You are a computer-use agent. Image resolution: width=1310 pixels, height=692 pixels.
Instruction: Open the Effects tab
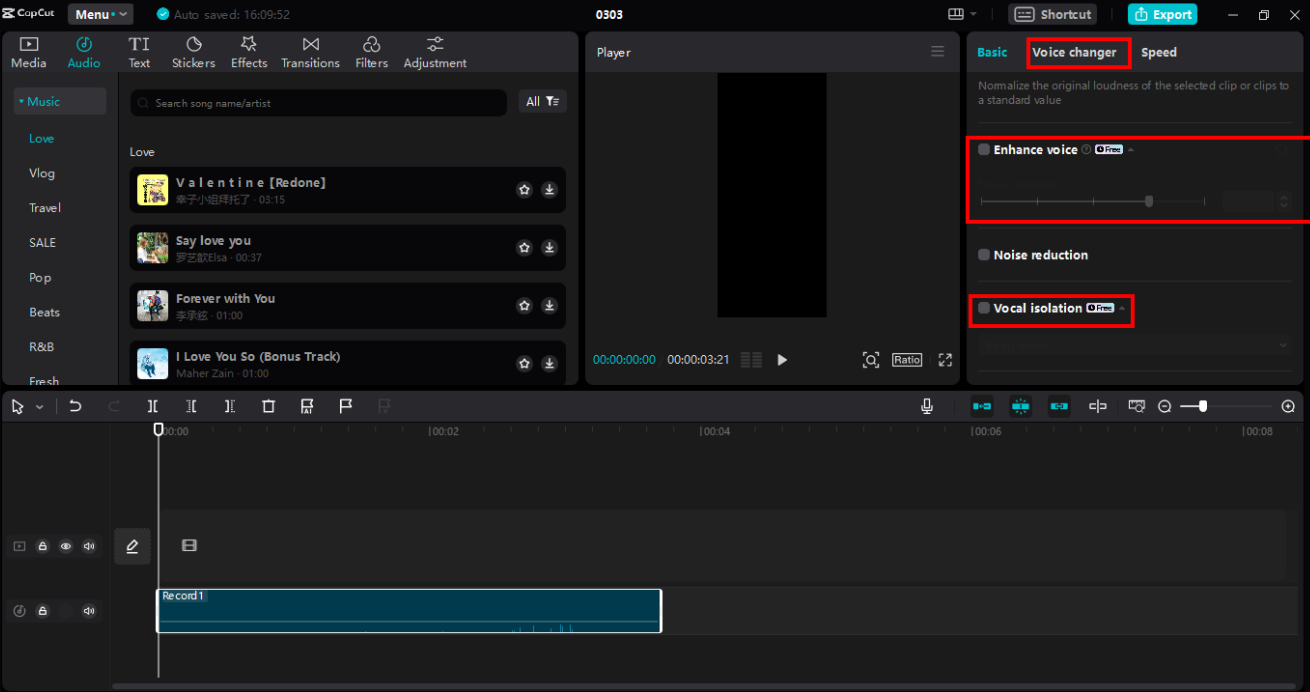tap(249, 52)
